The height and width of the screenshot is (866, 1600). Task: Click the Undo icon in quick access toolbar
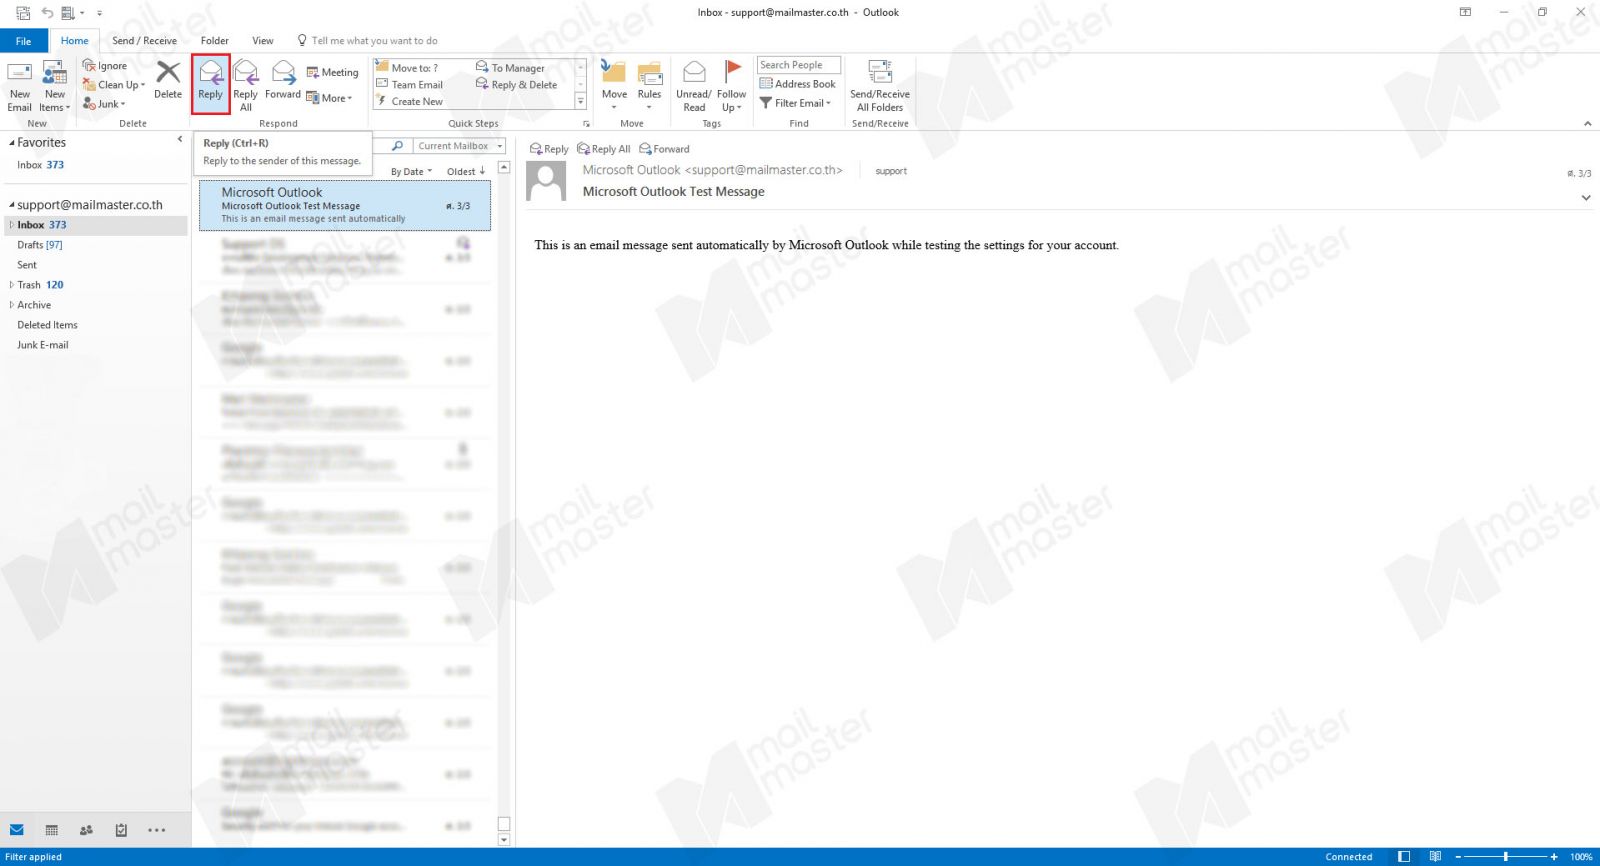click(47, 13)
